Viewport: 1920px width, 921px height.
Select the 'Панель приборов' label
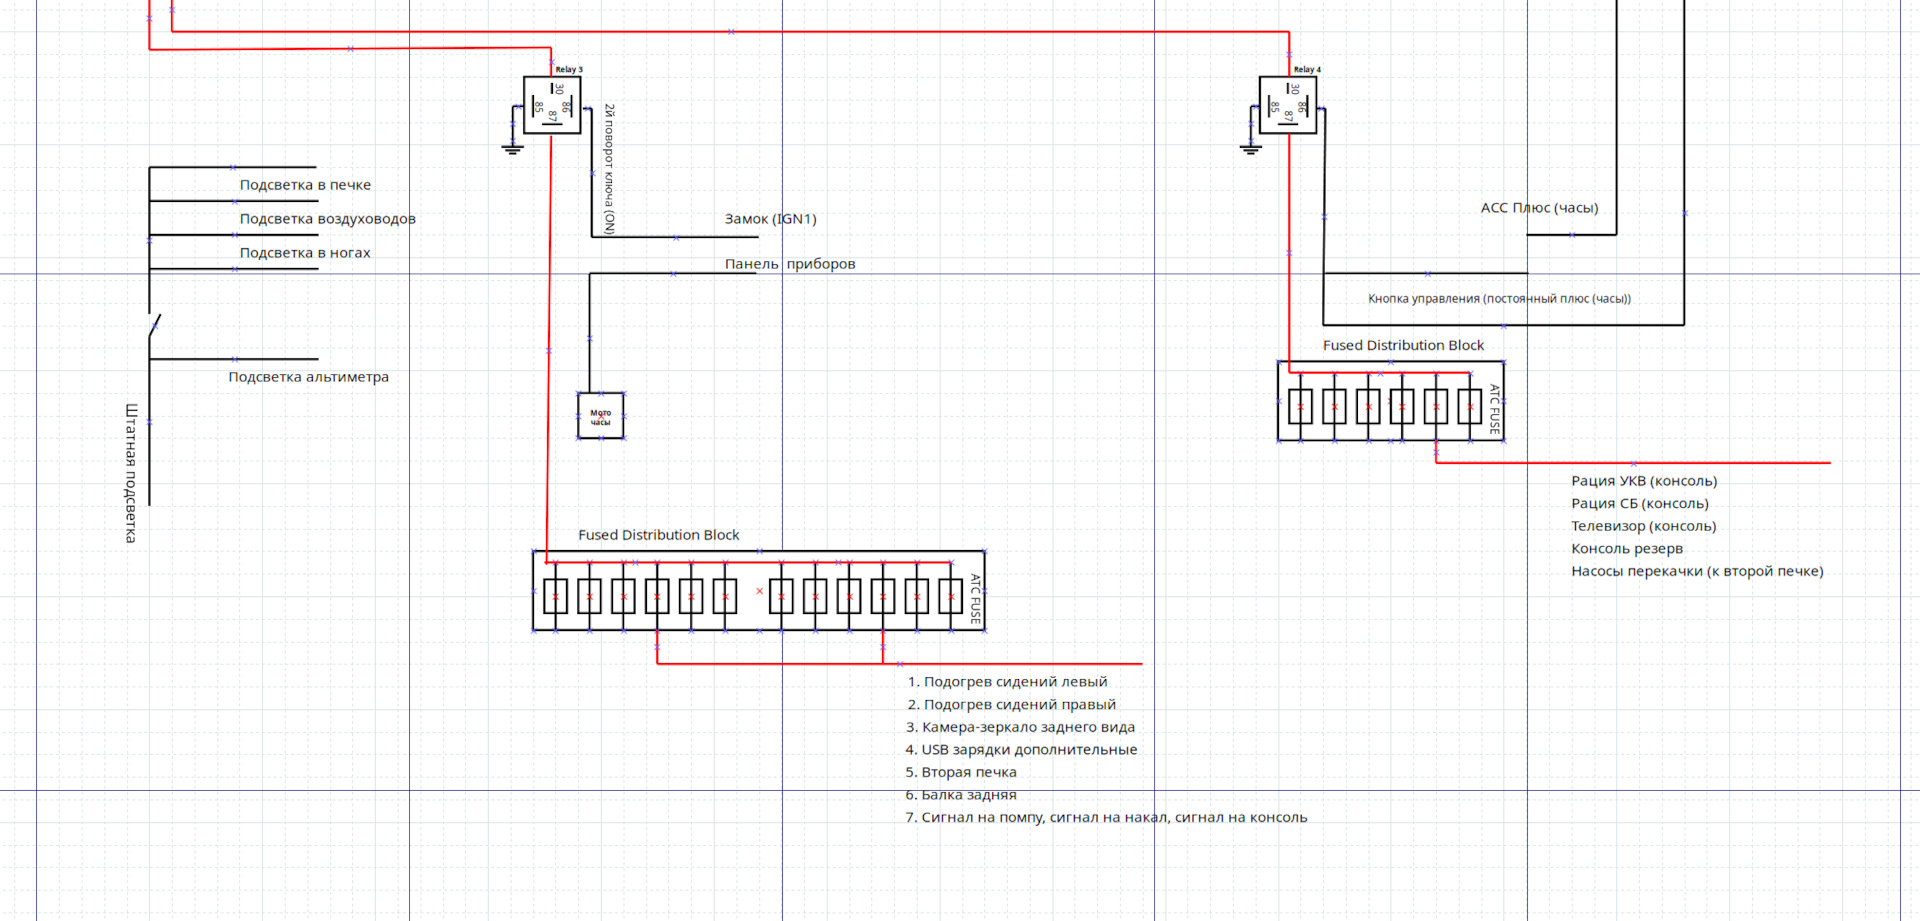pyautogui.click(x=790, y=264)
